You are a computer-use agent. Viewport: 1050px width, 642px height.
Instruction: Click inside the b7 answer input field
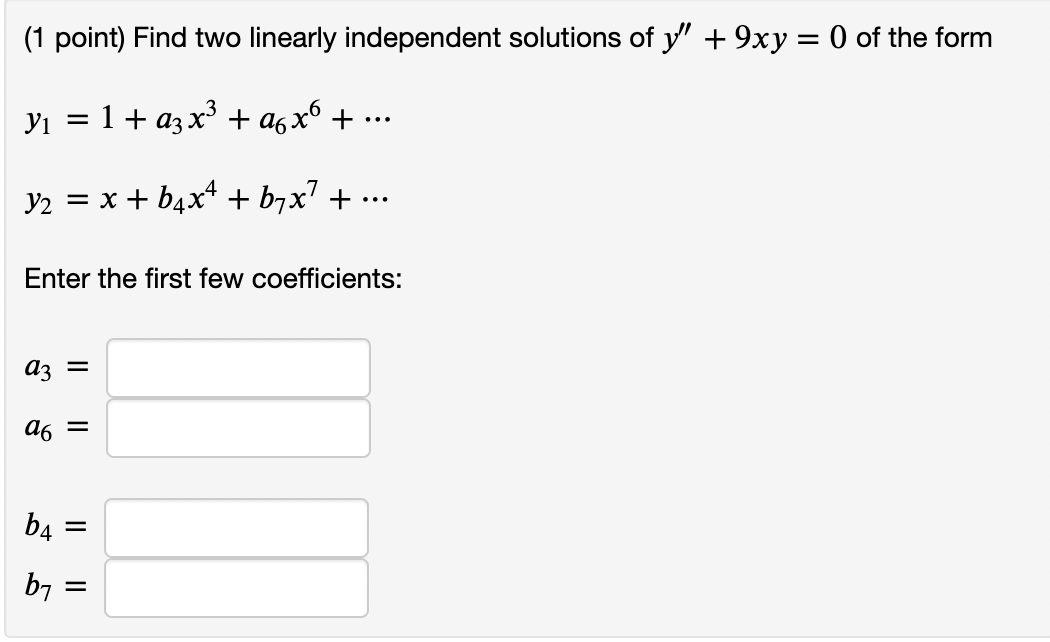coord(237,588)
